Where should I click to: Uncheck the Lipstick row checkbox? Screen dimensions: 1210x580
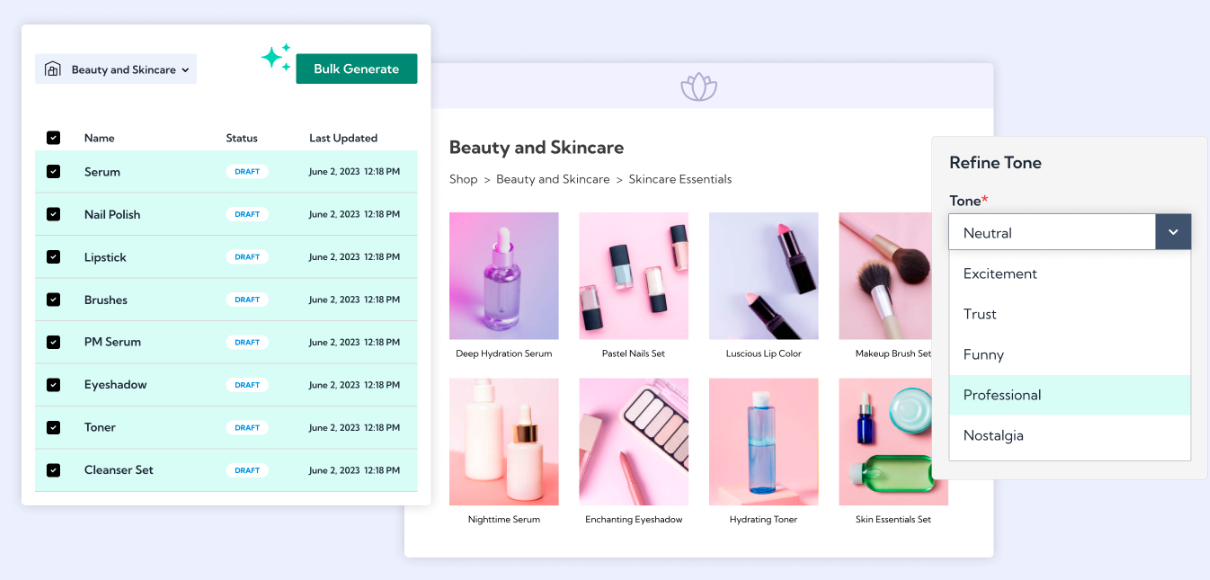point(53,257)
